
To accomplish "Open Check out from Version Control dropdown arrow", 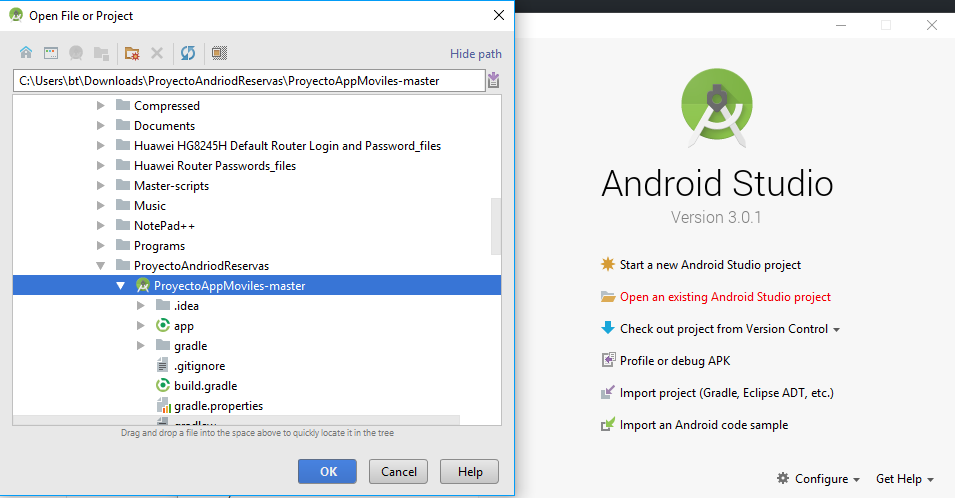I will tap(837, 329).
